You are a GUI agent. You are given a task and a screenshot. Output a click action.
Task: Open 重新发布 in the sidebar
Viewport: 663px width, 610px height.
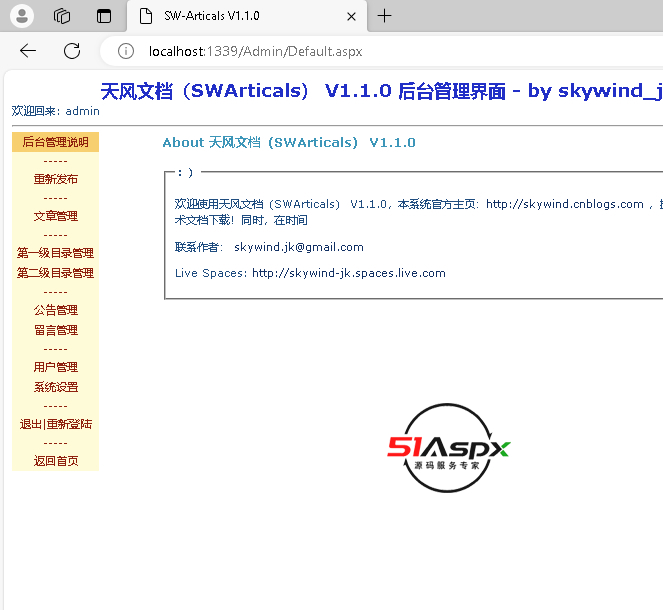pyautogui.click(x=55, y=179)
